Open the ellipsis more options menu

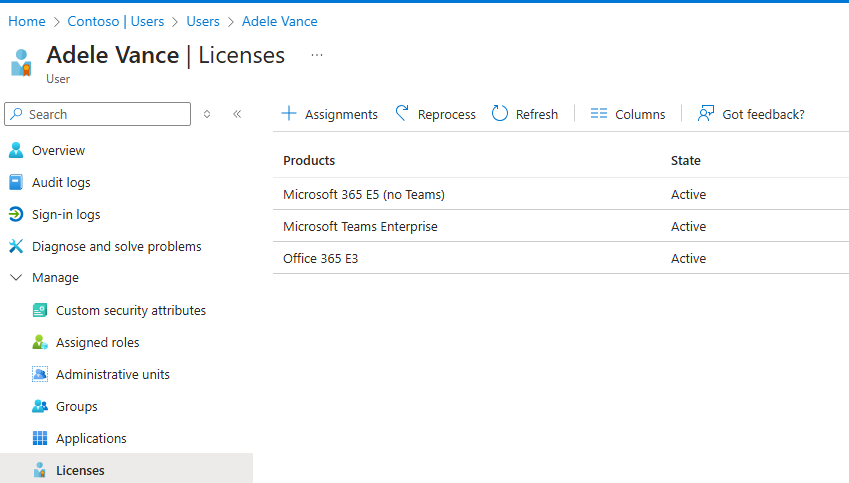[x=317, y=55]
